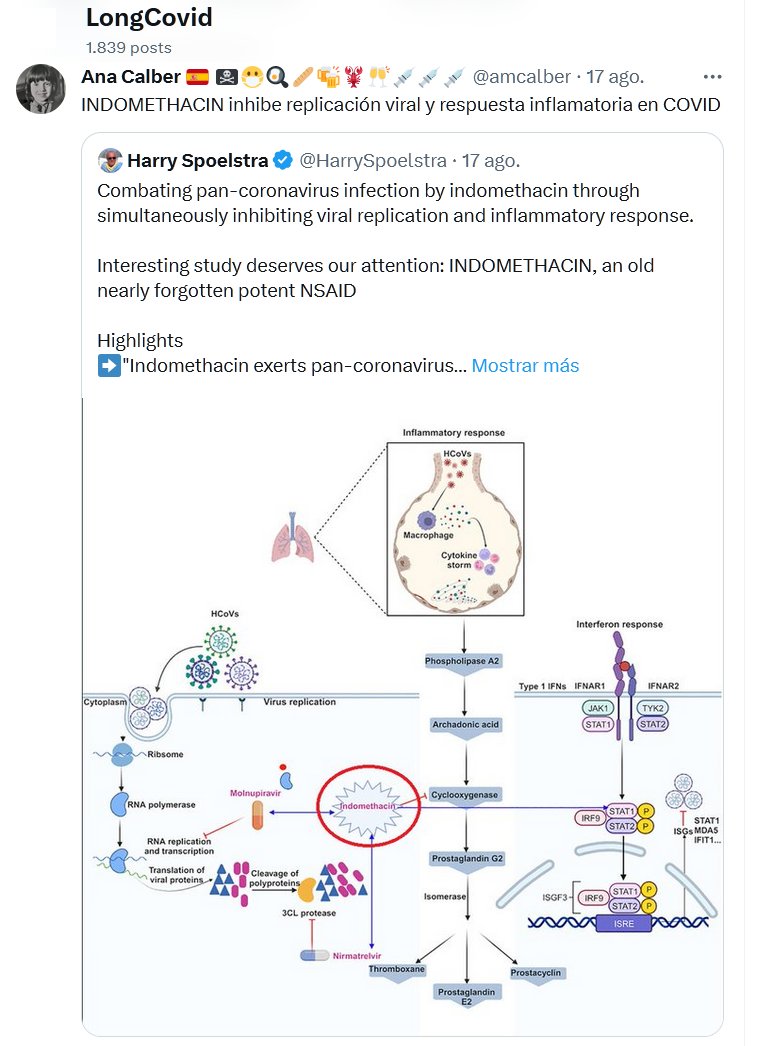The image size is (764, 1046).
Task: Click the INDOMETHACIN inhibe replicación post text
Action: 400,105
